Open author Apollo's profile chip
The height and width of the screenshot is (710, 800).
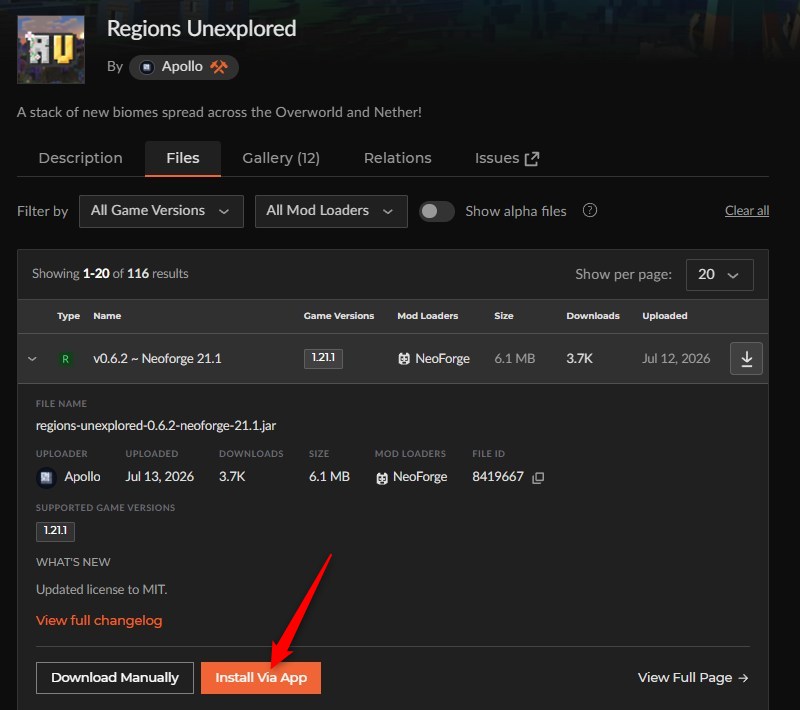pos(184,67)
